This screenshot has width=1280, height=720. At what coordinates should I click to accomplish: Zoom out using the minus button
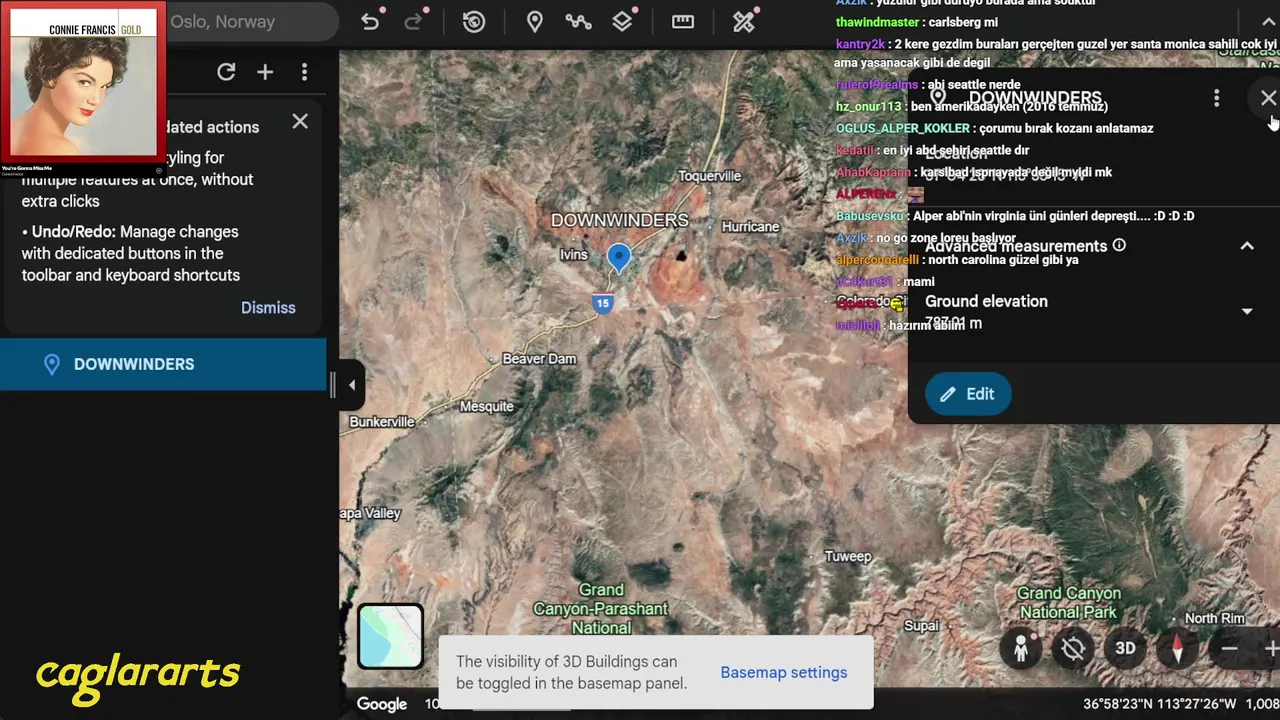pos(1229,649)
